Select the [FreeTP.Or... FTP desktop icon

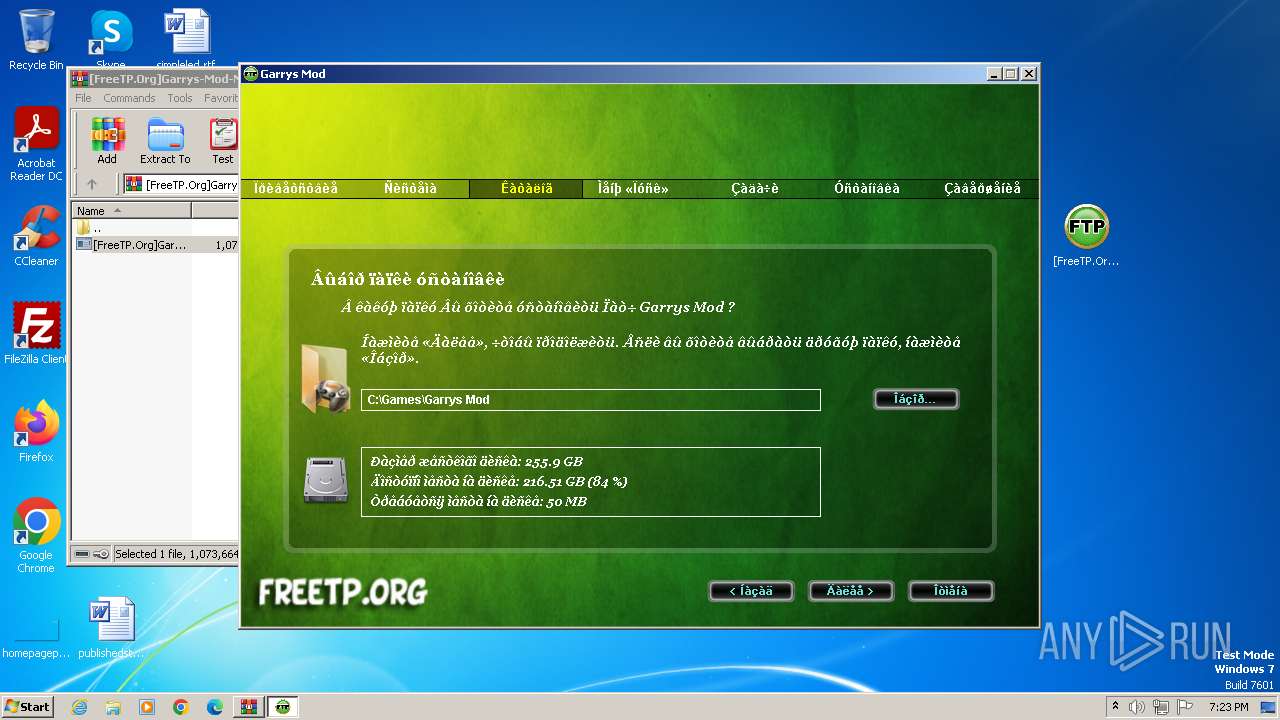tap(1086, 236)
